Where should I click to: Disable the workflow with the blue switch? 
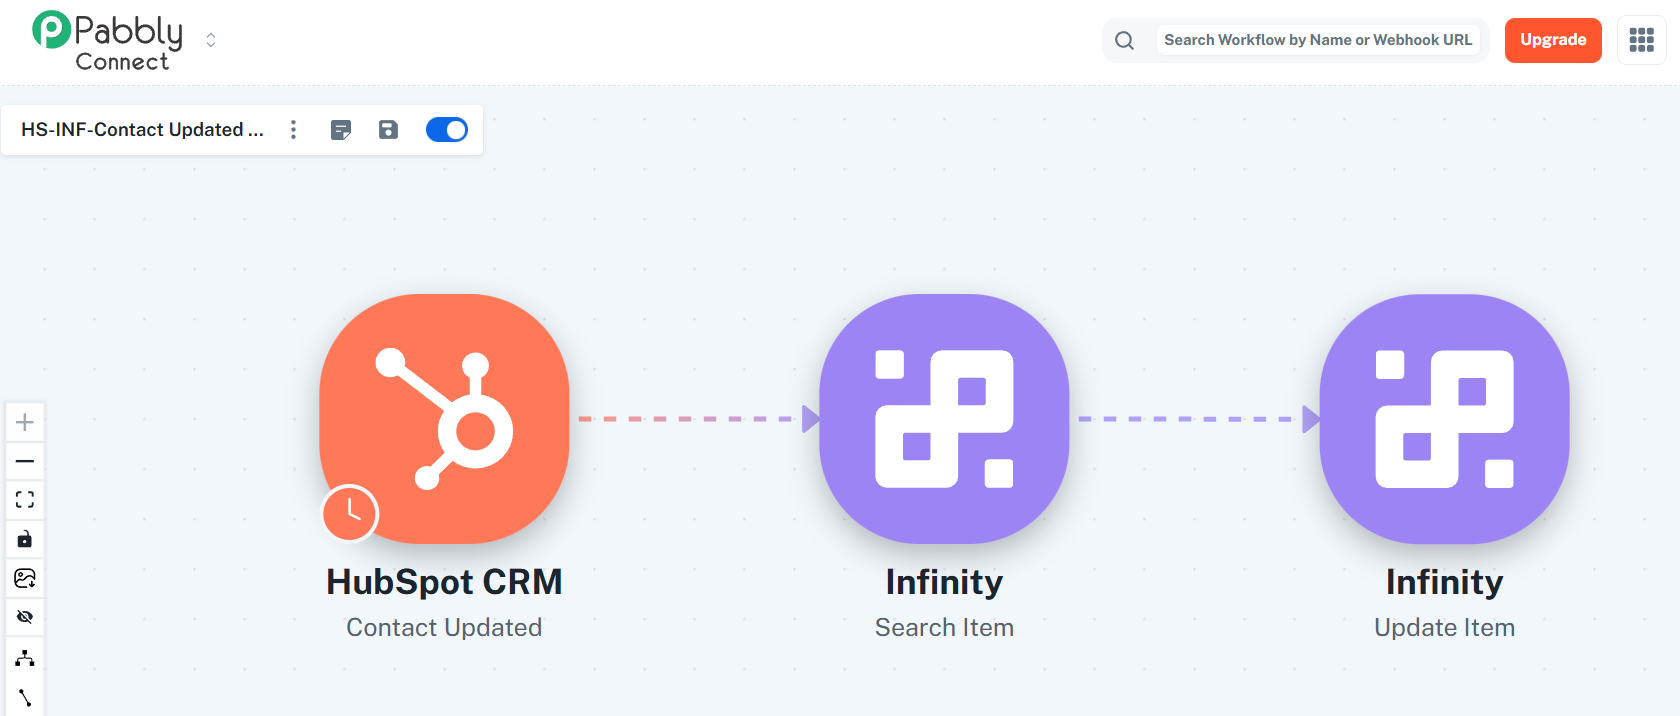446,130
